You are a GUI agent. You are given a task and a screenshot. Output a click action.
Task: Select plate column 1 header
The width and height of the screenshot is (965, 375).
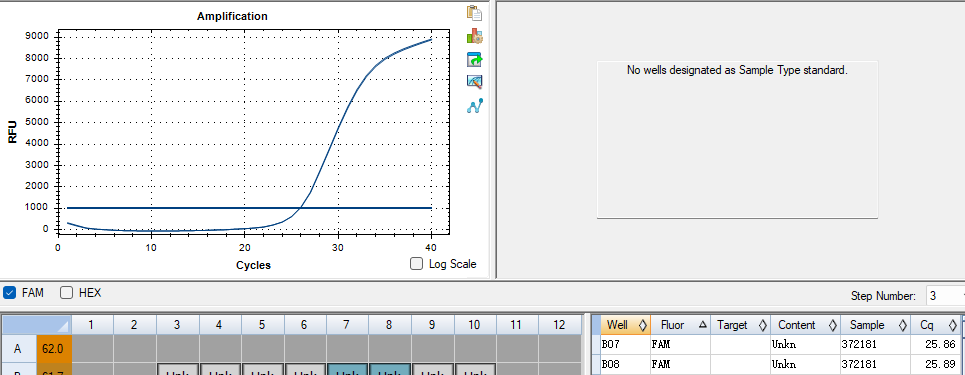pyautogui.click(x=92, y=325)
